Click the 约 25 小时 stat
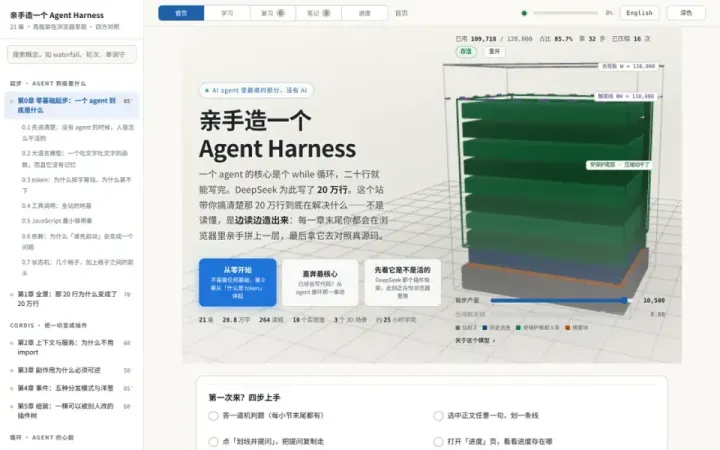The image size is (720, 450). 396,320
